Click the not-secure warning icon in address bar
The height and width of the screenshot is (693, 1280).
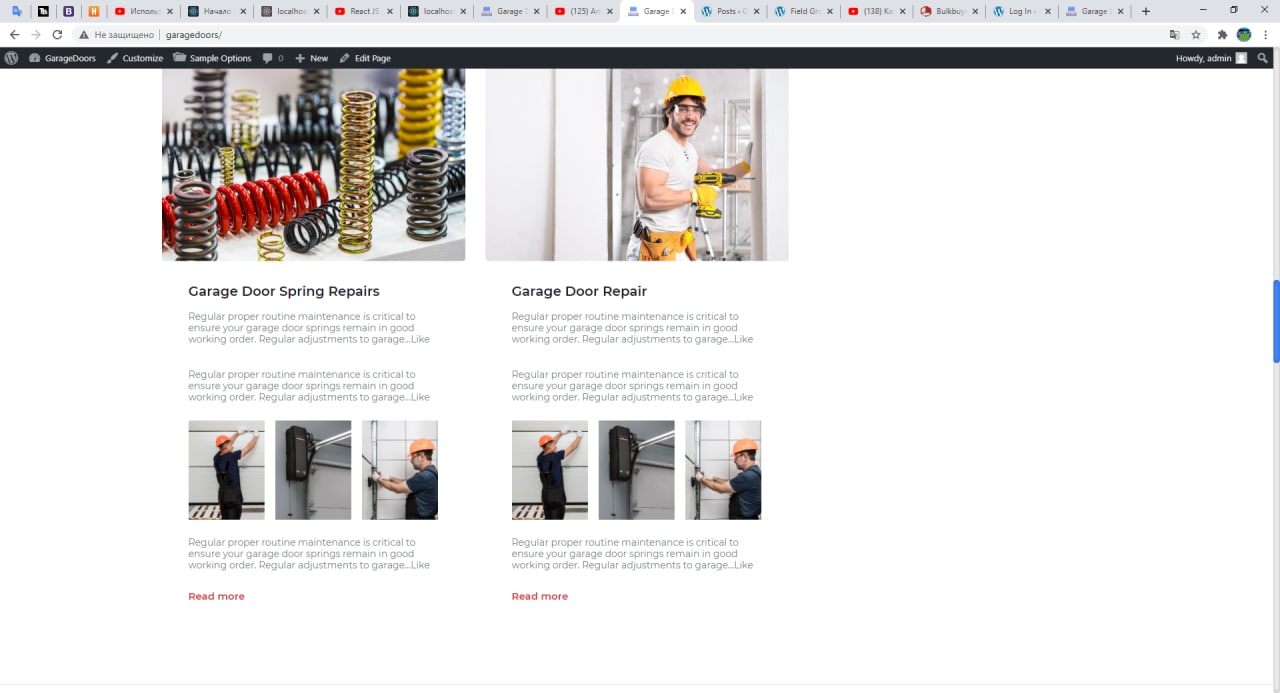coord(84,34)
